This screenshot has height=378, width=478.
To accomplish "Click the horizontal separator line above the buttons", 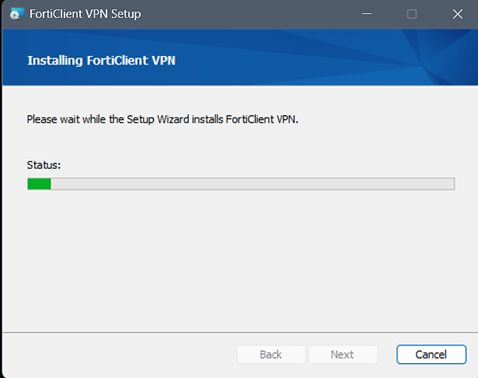I will click(x=240, y=332).
